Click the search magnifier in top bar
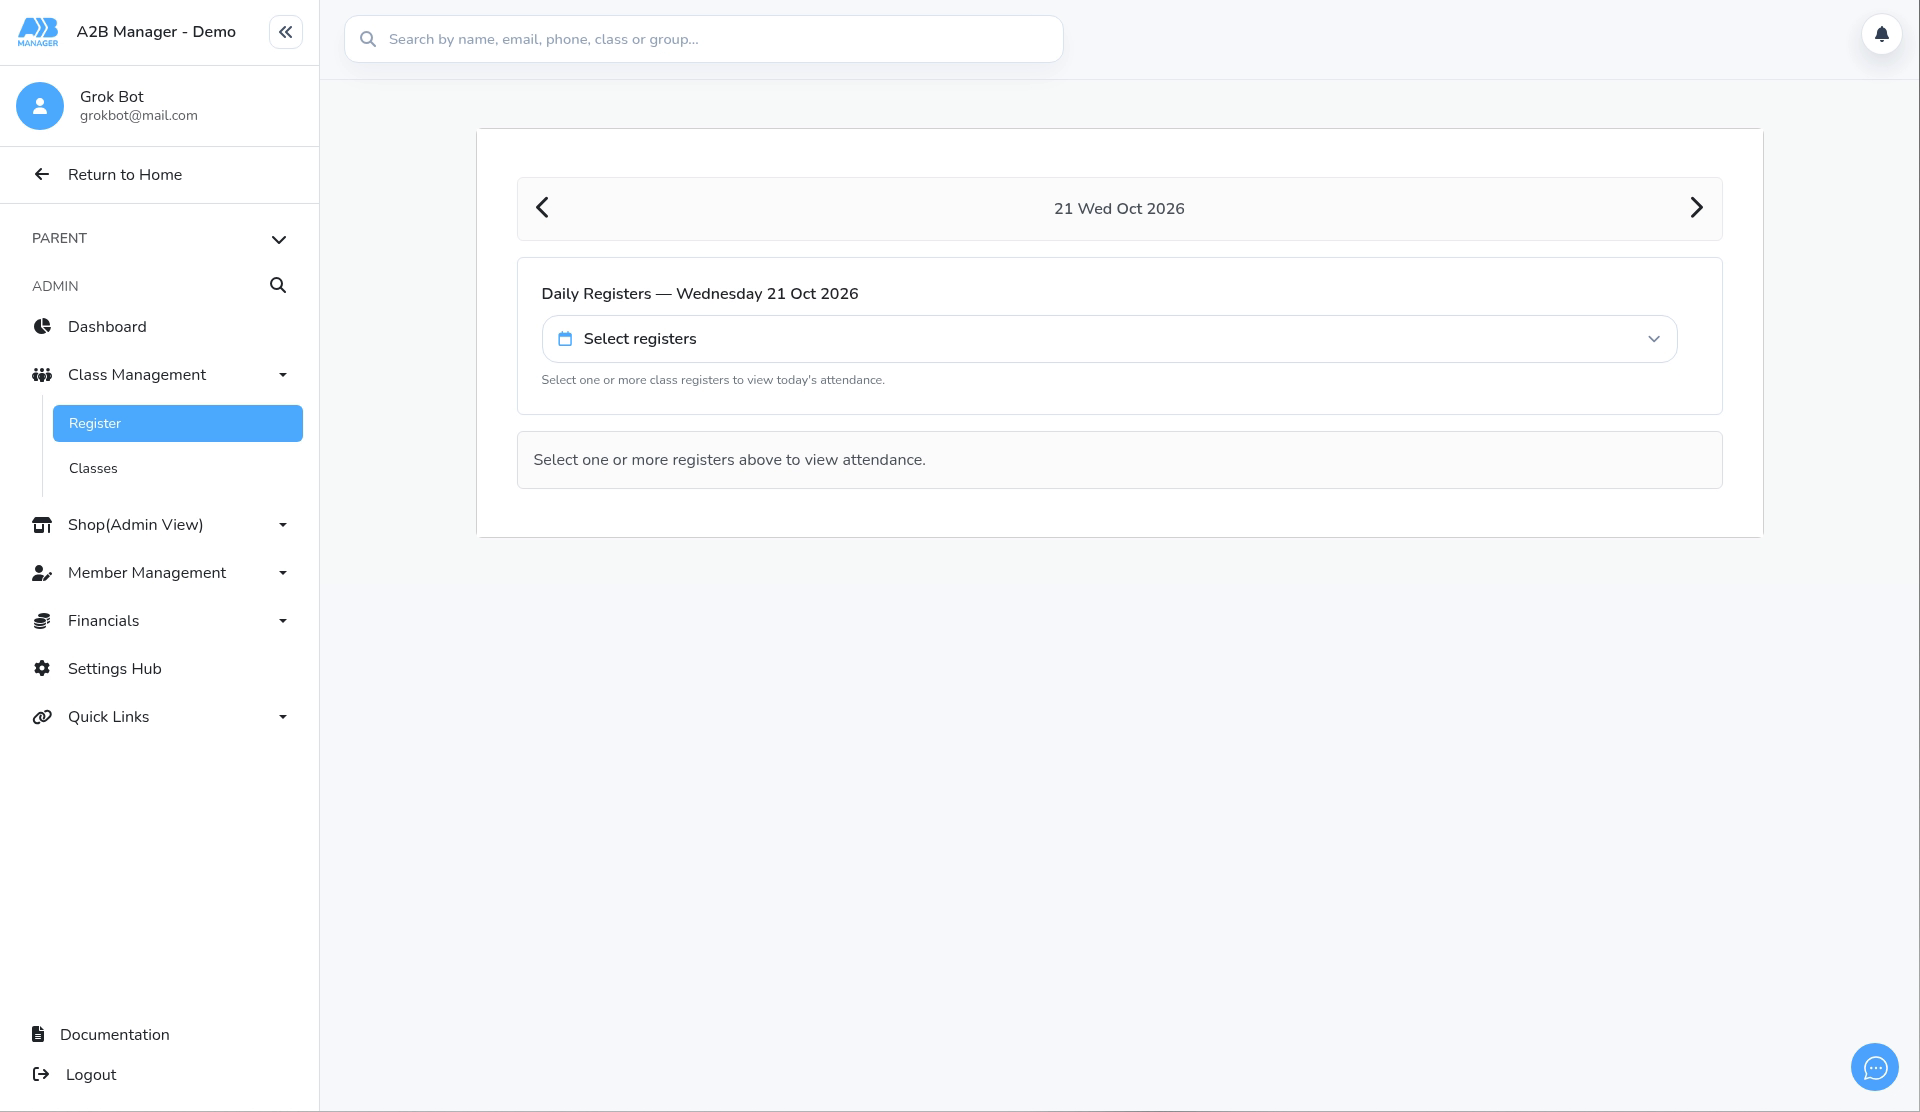 368,39
